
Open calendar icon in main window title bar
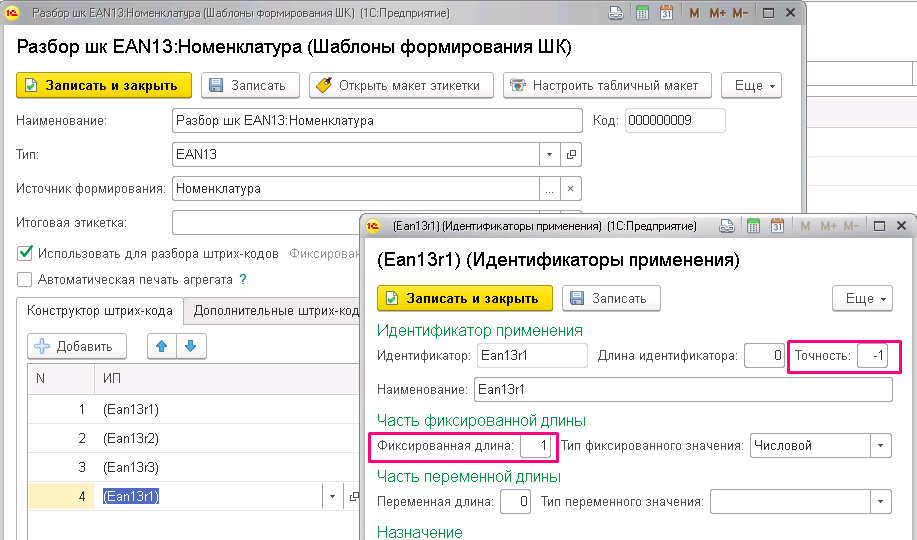point(666,13)
